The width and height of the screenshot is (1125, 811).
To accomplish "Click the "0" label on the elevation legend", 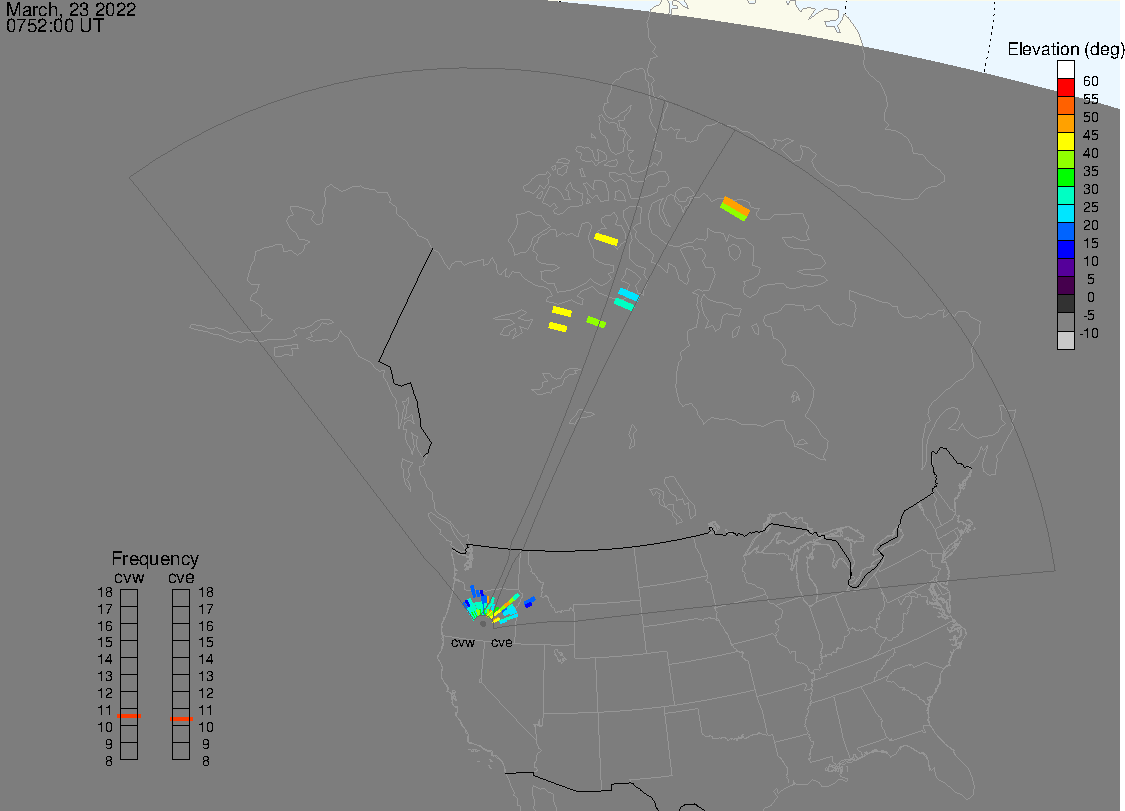I will coord(1091,297).
